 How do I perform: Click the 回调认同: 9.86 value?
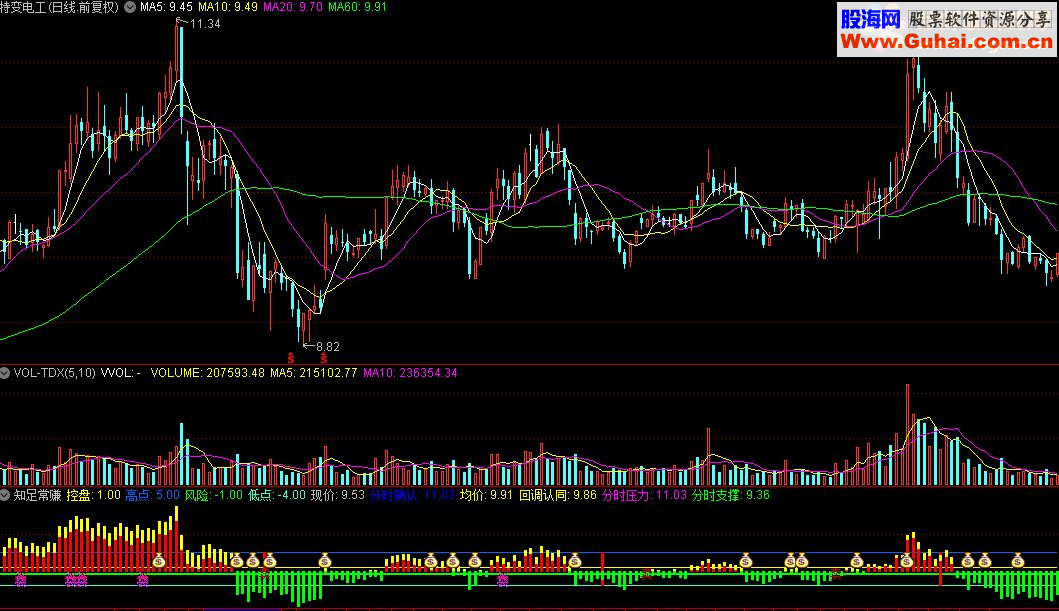point(558,495)
